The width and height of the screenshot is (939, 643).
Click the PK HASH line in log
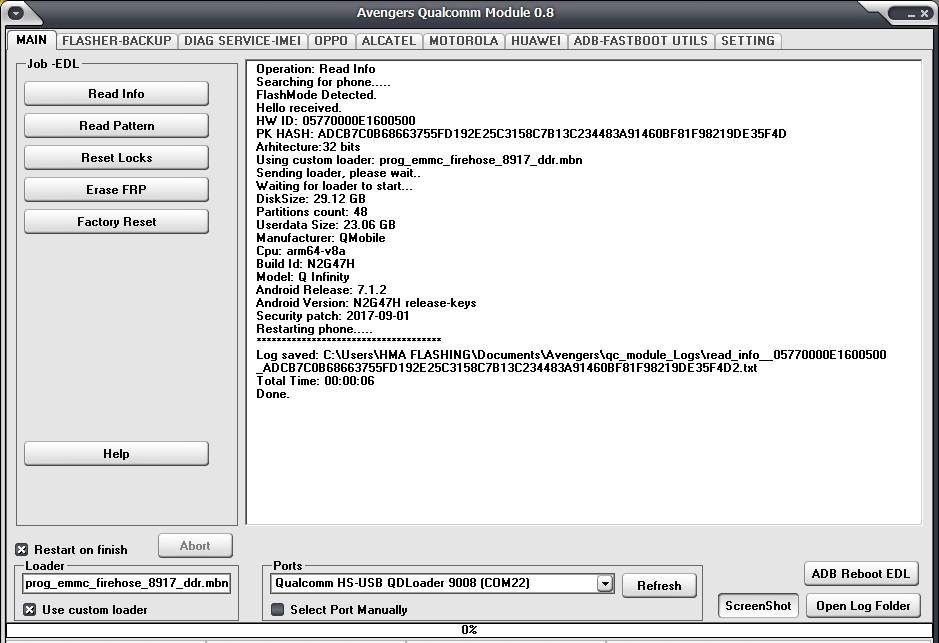(x=521, y=134)
